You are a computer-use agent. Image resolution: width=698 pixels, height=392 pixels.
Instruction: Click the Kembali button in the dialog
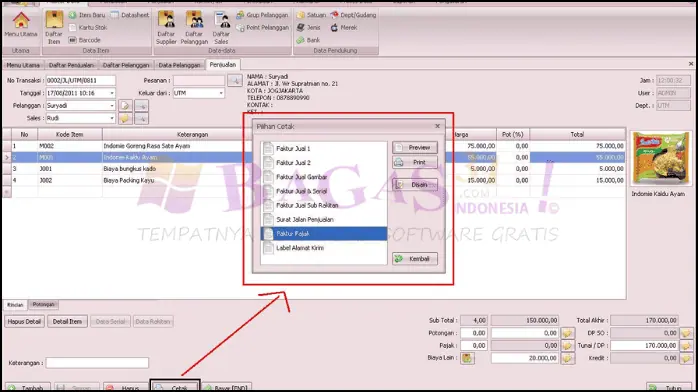click(x=414, y=259)
